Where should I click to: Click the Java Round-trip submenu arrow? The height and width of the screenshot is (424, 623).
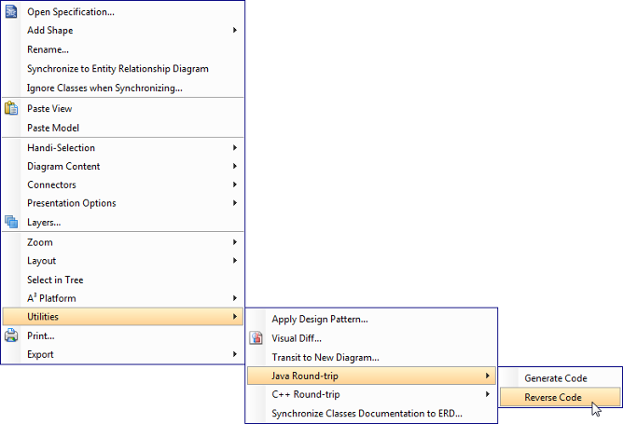[x=488, y=376]
